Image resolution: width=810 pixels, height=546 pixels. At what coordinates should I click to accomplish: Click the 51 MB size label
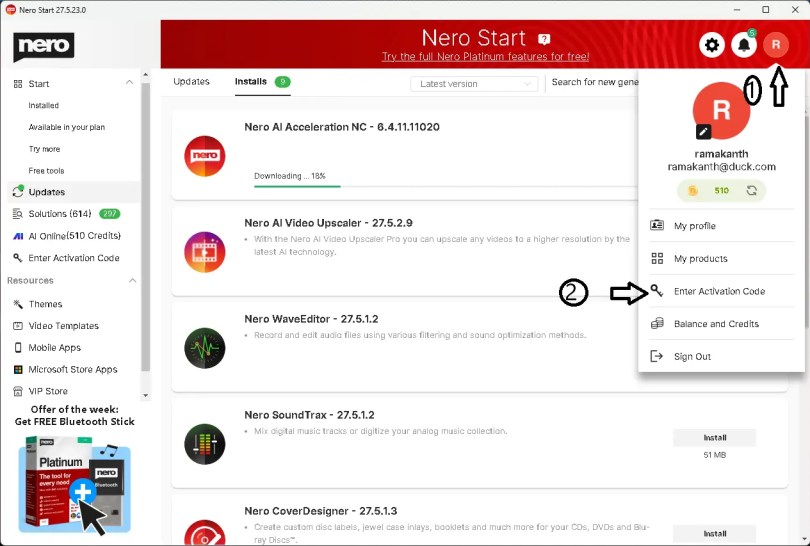tap(714, 455)
